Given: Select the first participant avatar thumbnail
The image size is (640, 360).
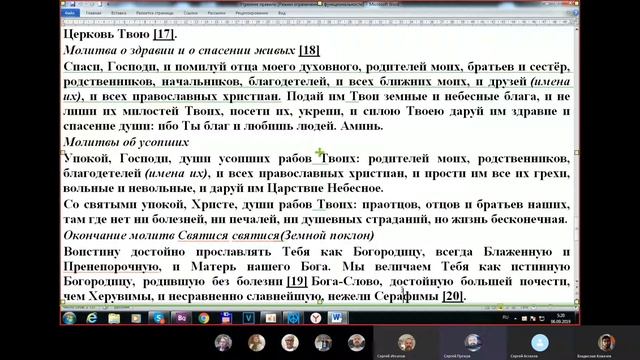Looking at the screenshot, I should coord(223,342).
